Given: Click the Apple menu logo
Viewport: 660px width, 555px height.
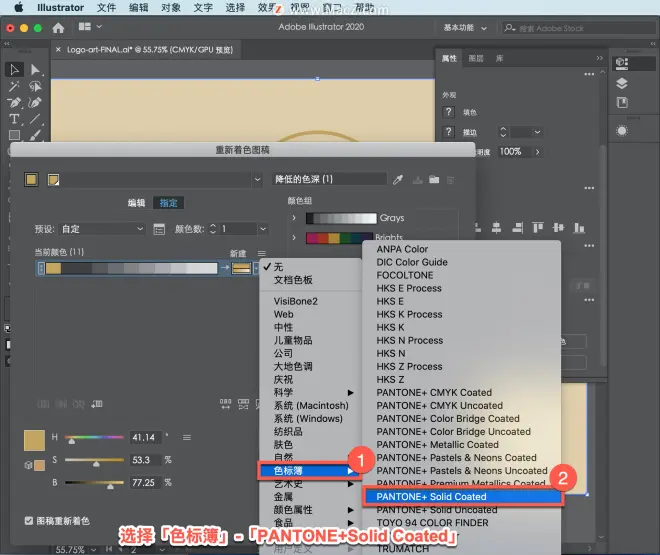Looking at the screenshot, I should (19, 8).
